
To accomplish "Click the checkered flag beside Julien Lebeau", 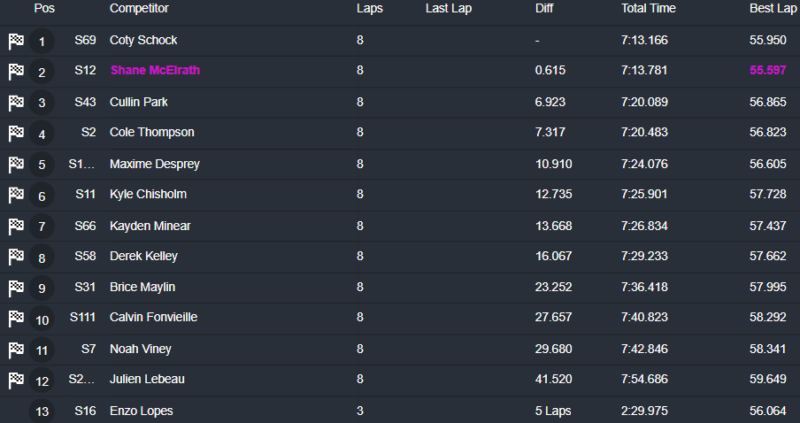I will (x=16, y=380).
